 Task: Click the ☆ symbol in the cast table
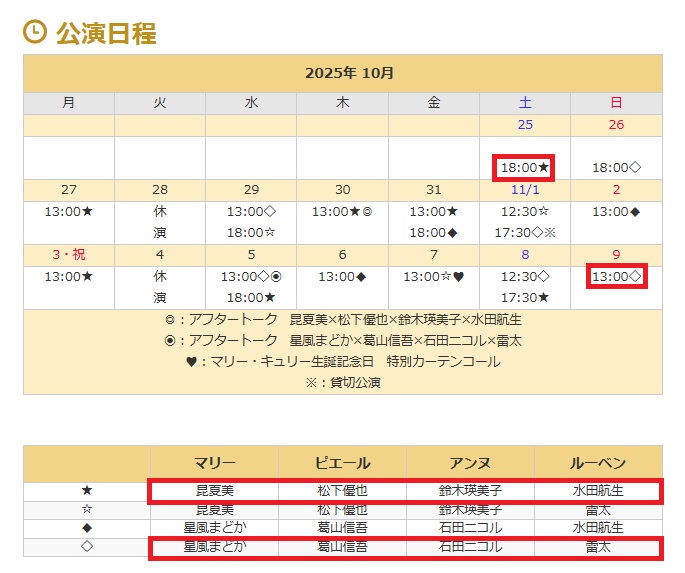coord(86,509)
